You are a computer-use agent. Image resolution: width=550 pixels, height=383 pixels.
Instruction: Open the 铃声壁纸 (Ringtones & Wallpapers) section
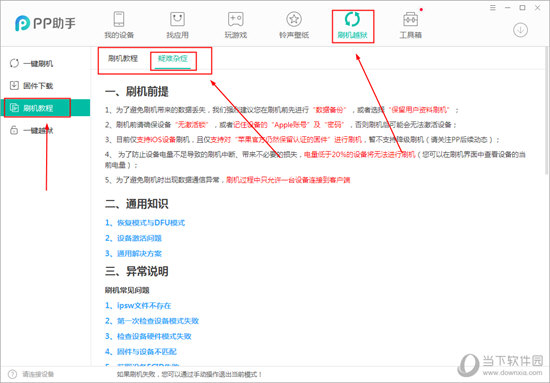(x=294, y=25)
